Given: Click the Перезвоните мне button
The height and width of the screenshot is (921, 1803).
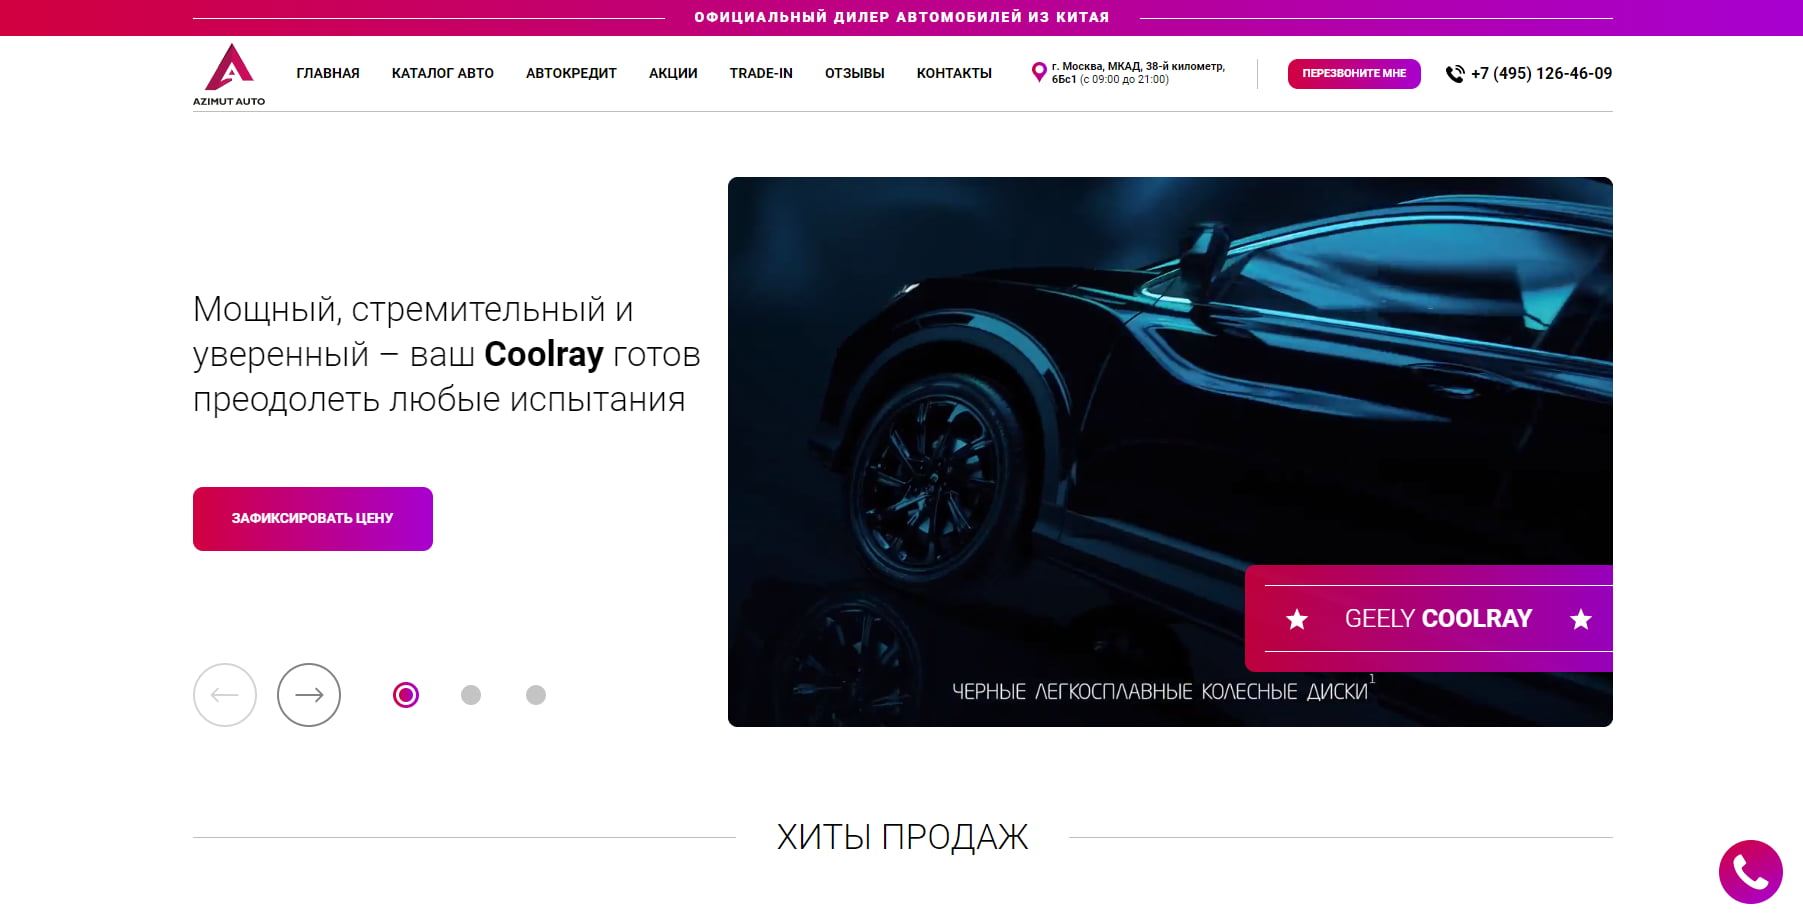Looking at the screenshot, I should pyautogui.click(x=1354, y=74).
